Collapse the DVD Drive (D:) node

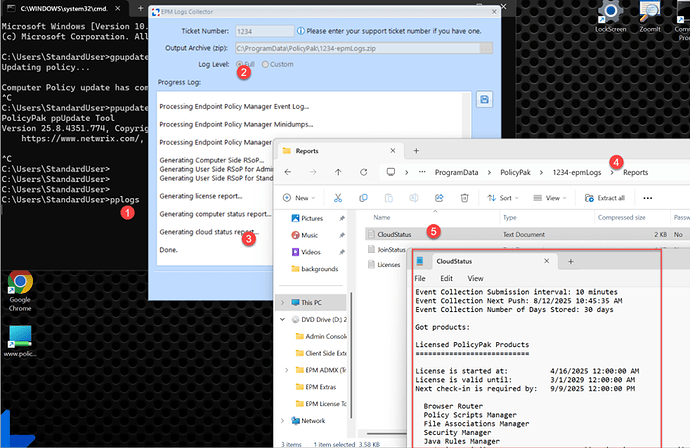pos(283,319)
